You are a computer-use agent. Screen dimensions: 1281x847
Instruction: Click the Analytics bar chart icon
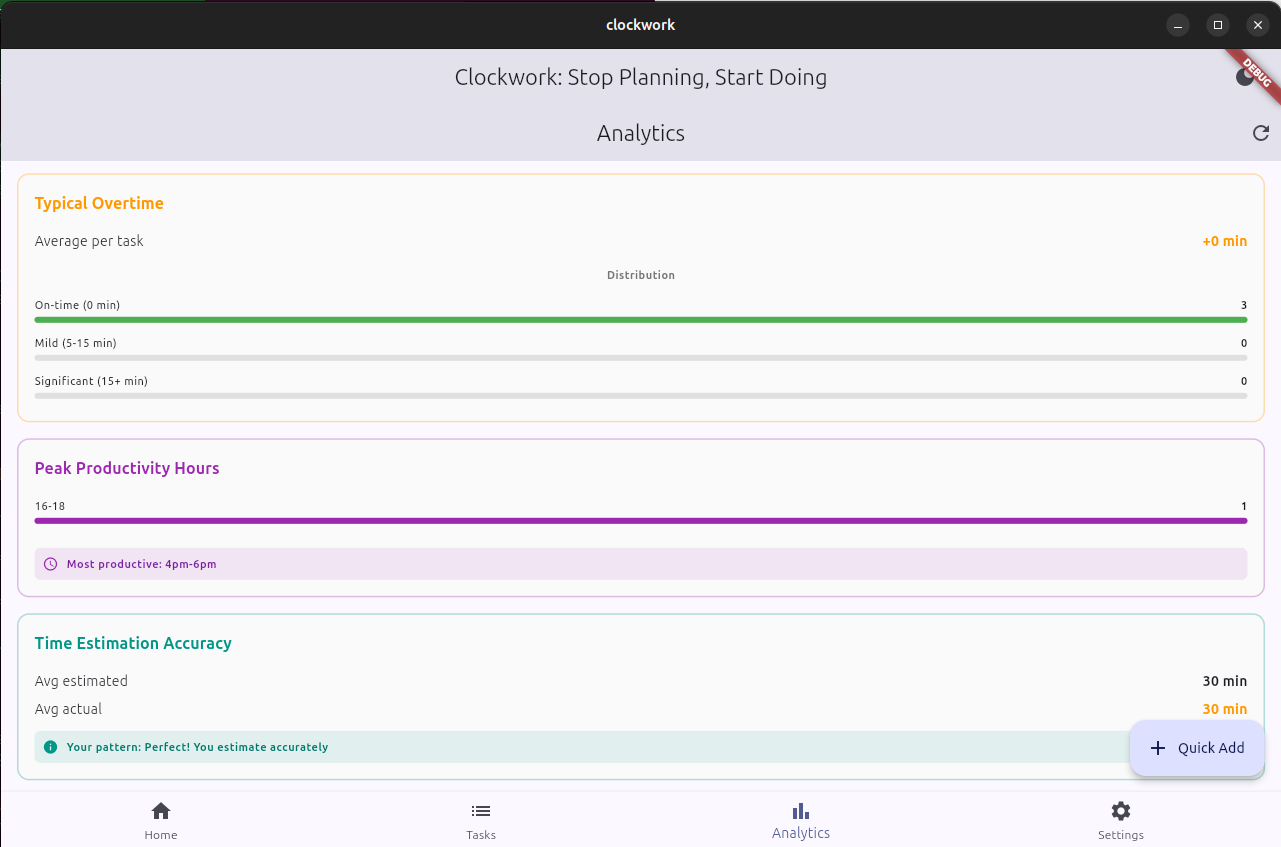[x=801, y=810]
